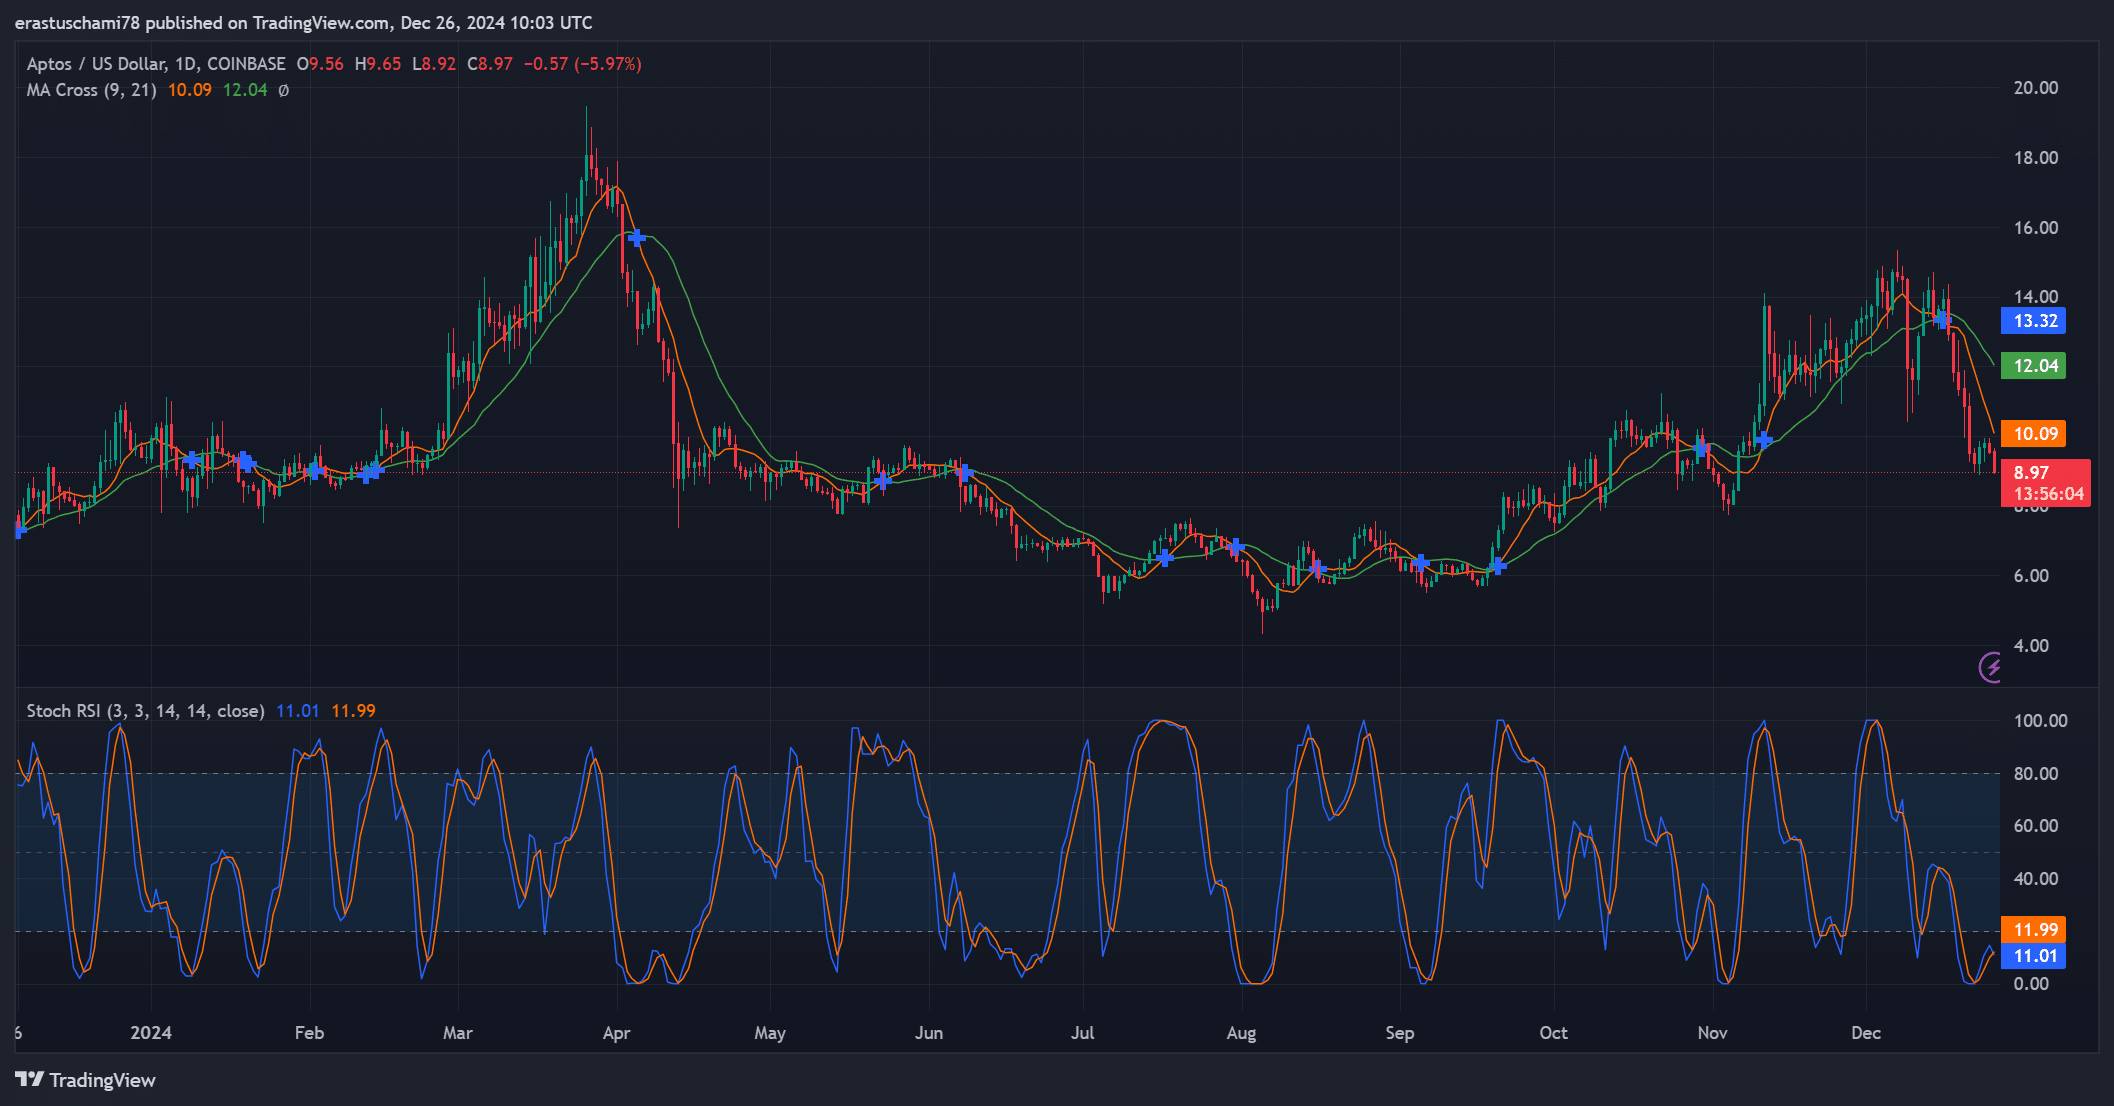Click the O9.56 open value in the header
Screen dimensions: 2114x1106
pyautogui.click(x=320, y=64)
